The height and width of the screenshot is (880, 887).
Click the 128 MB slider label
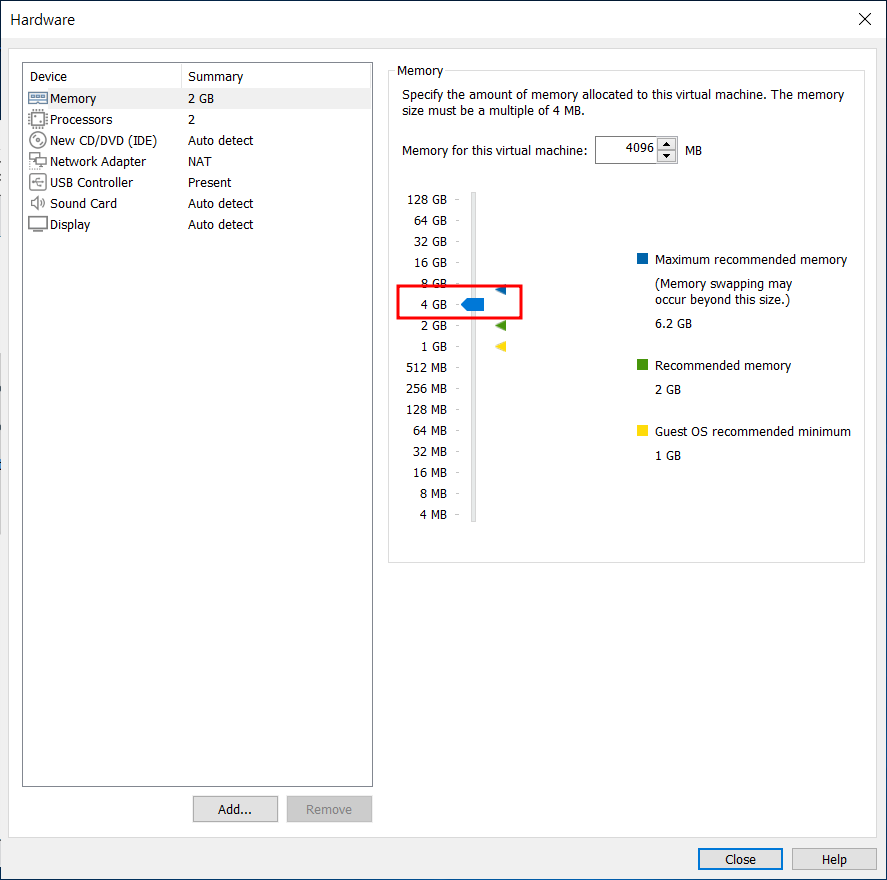[x=426, y=409]
